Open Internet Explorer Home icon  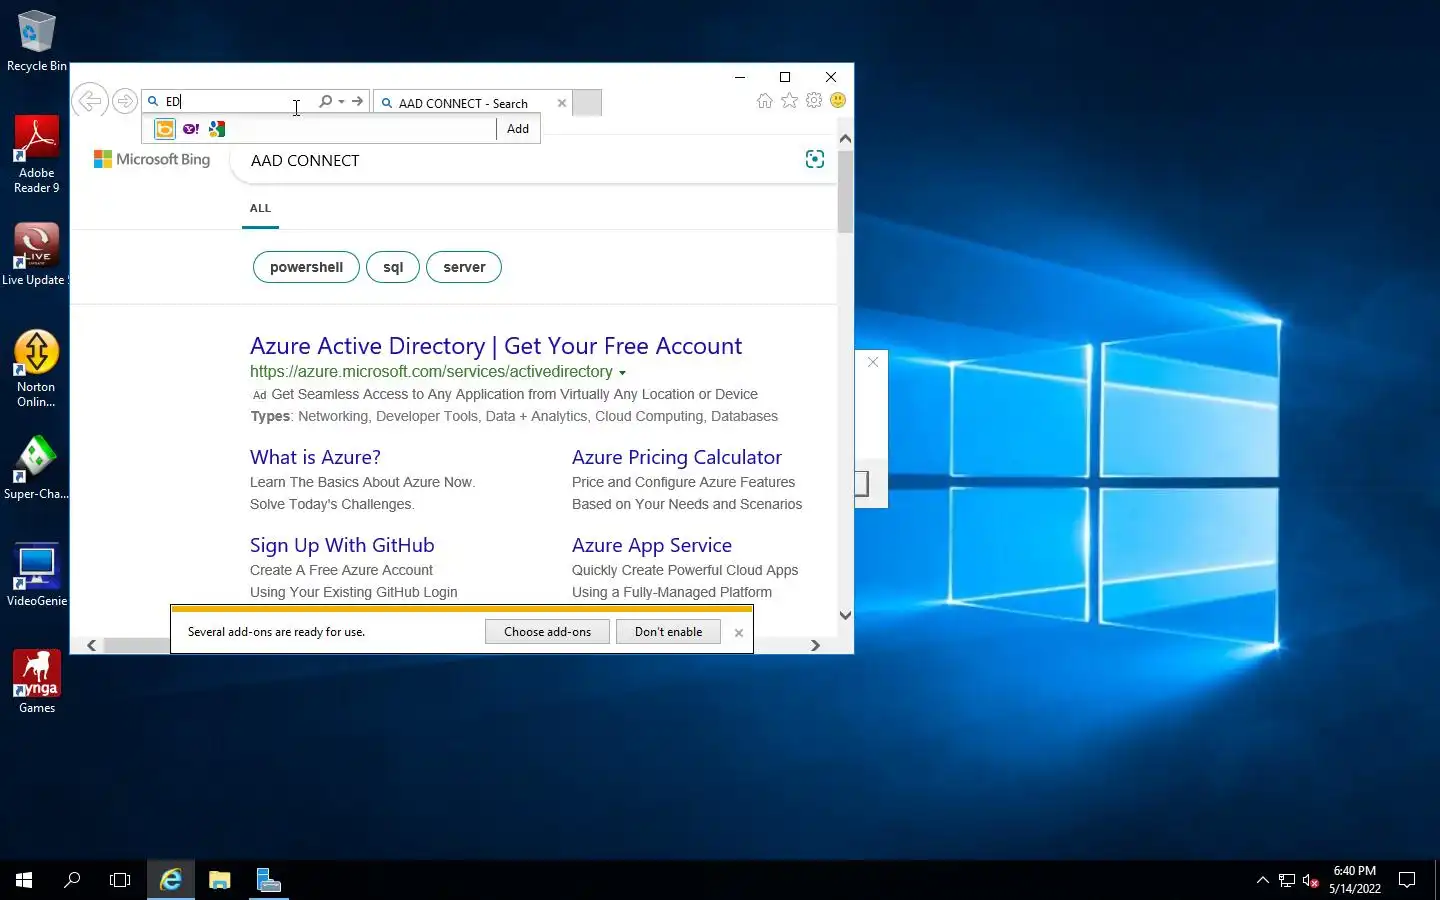point(765,100)
